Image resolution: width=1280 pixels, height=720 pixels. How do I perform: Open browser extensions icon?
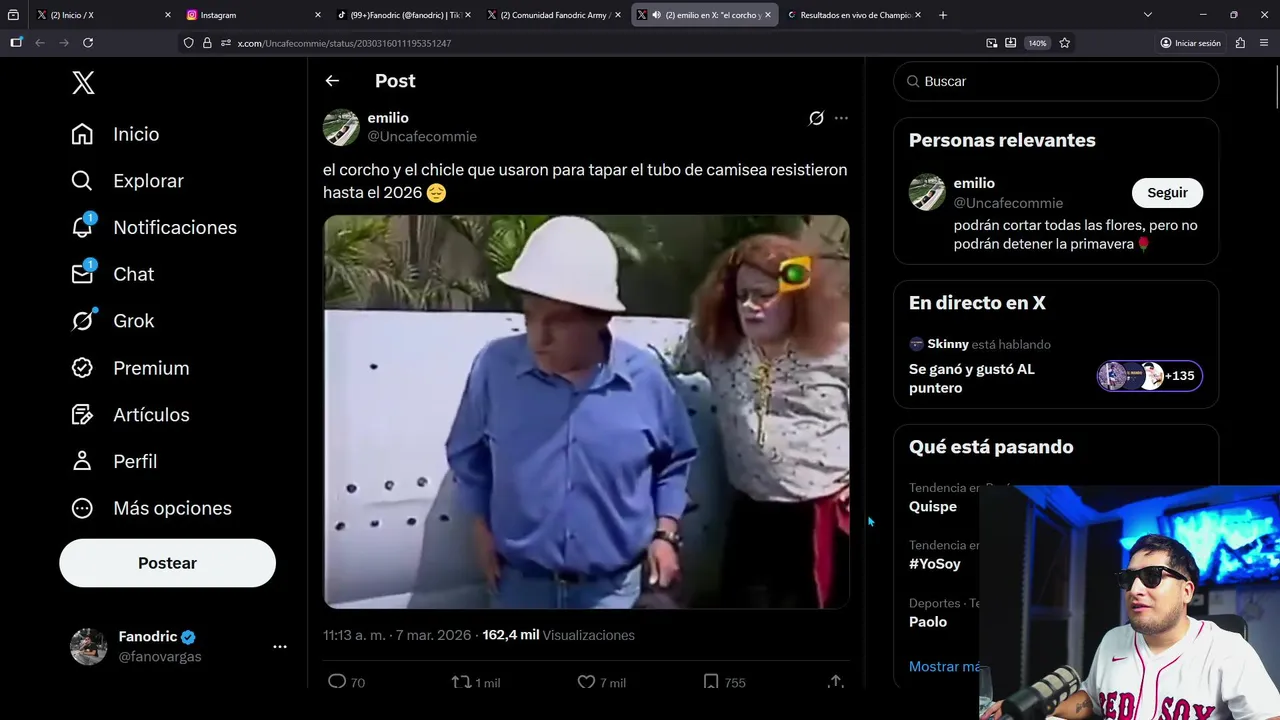click(1240, 43)
